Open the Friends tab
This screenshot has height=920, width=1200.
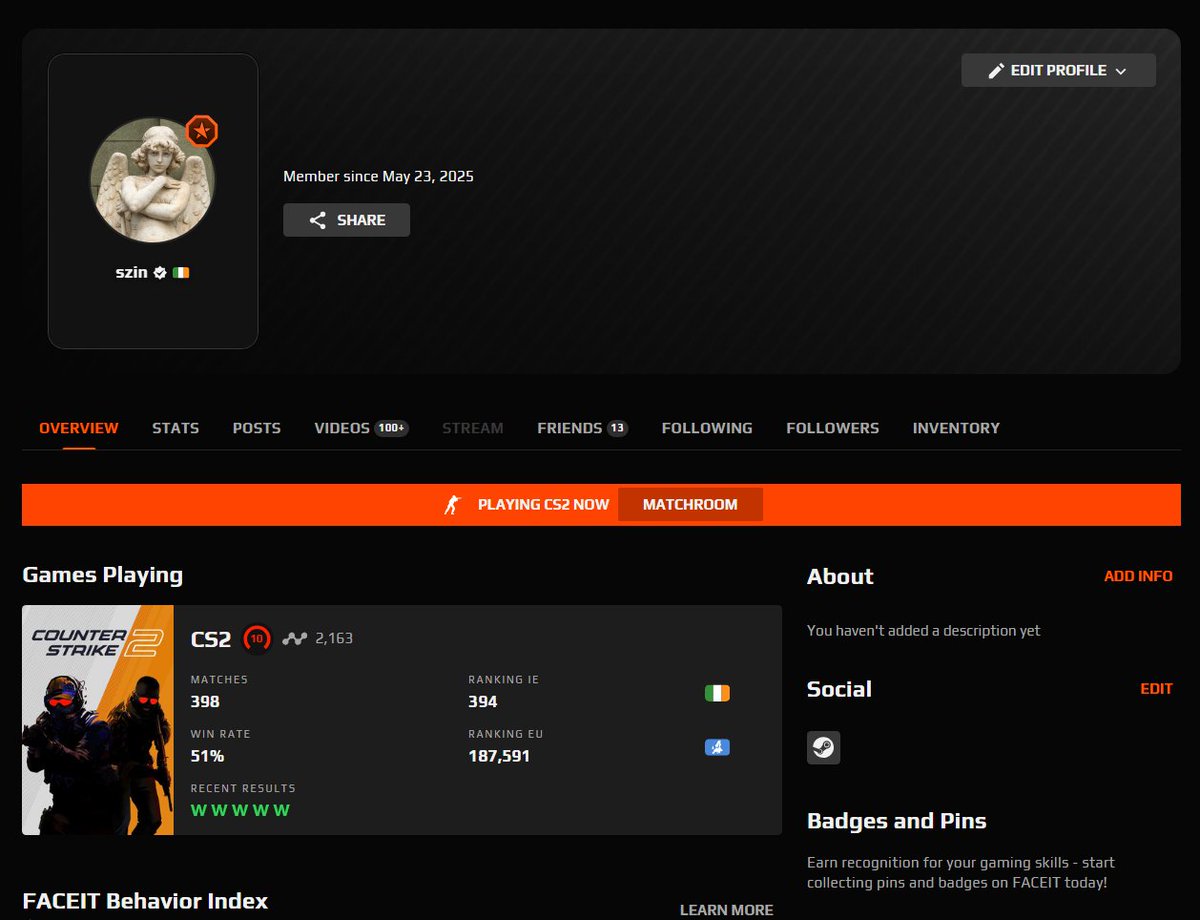pyautogui.click(x=582, y=428)
